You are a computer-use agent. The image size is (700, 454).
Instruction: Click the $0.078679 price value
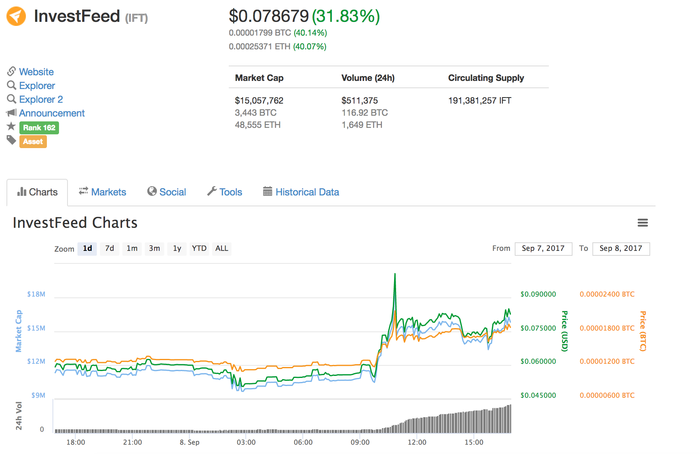click(269, 17)
